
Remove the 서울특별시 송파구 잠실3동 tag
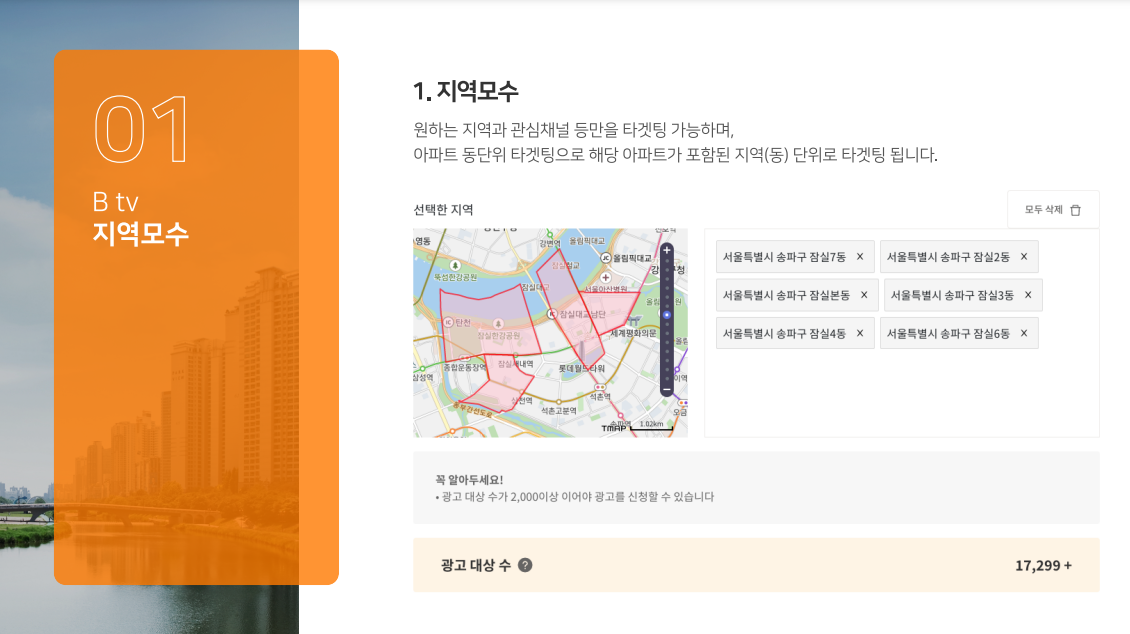pos(1028,295)
